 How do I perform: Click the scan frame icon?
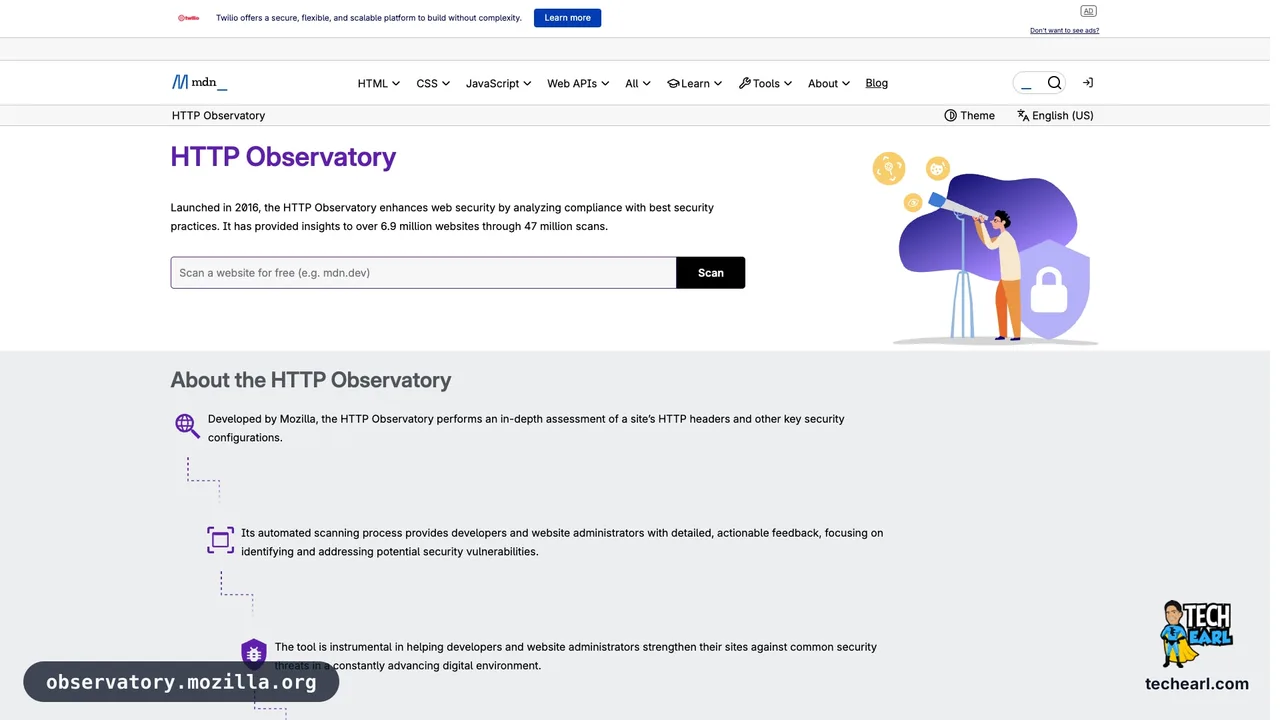tap(220, 540)
